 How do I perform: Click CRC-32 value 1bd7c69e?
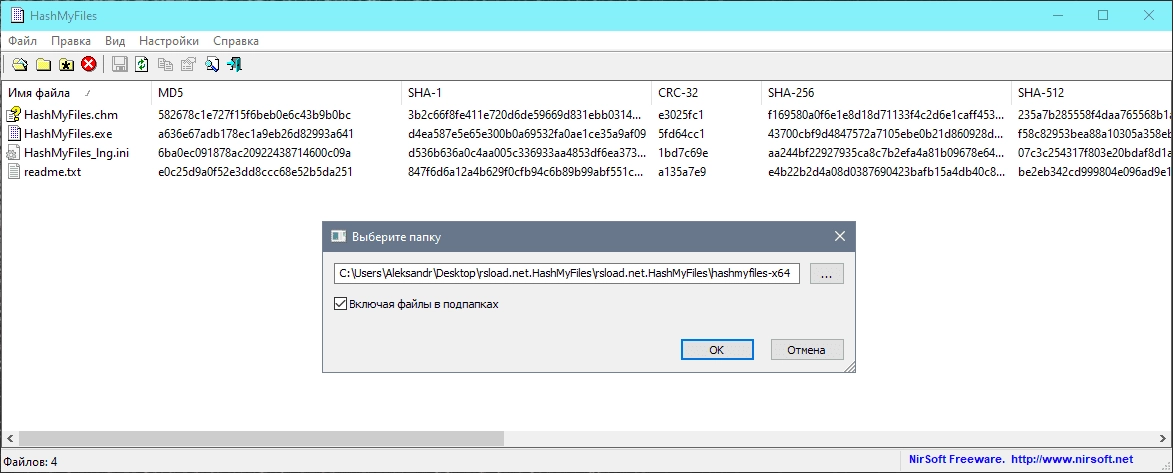point(683,153)
